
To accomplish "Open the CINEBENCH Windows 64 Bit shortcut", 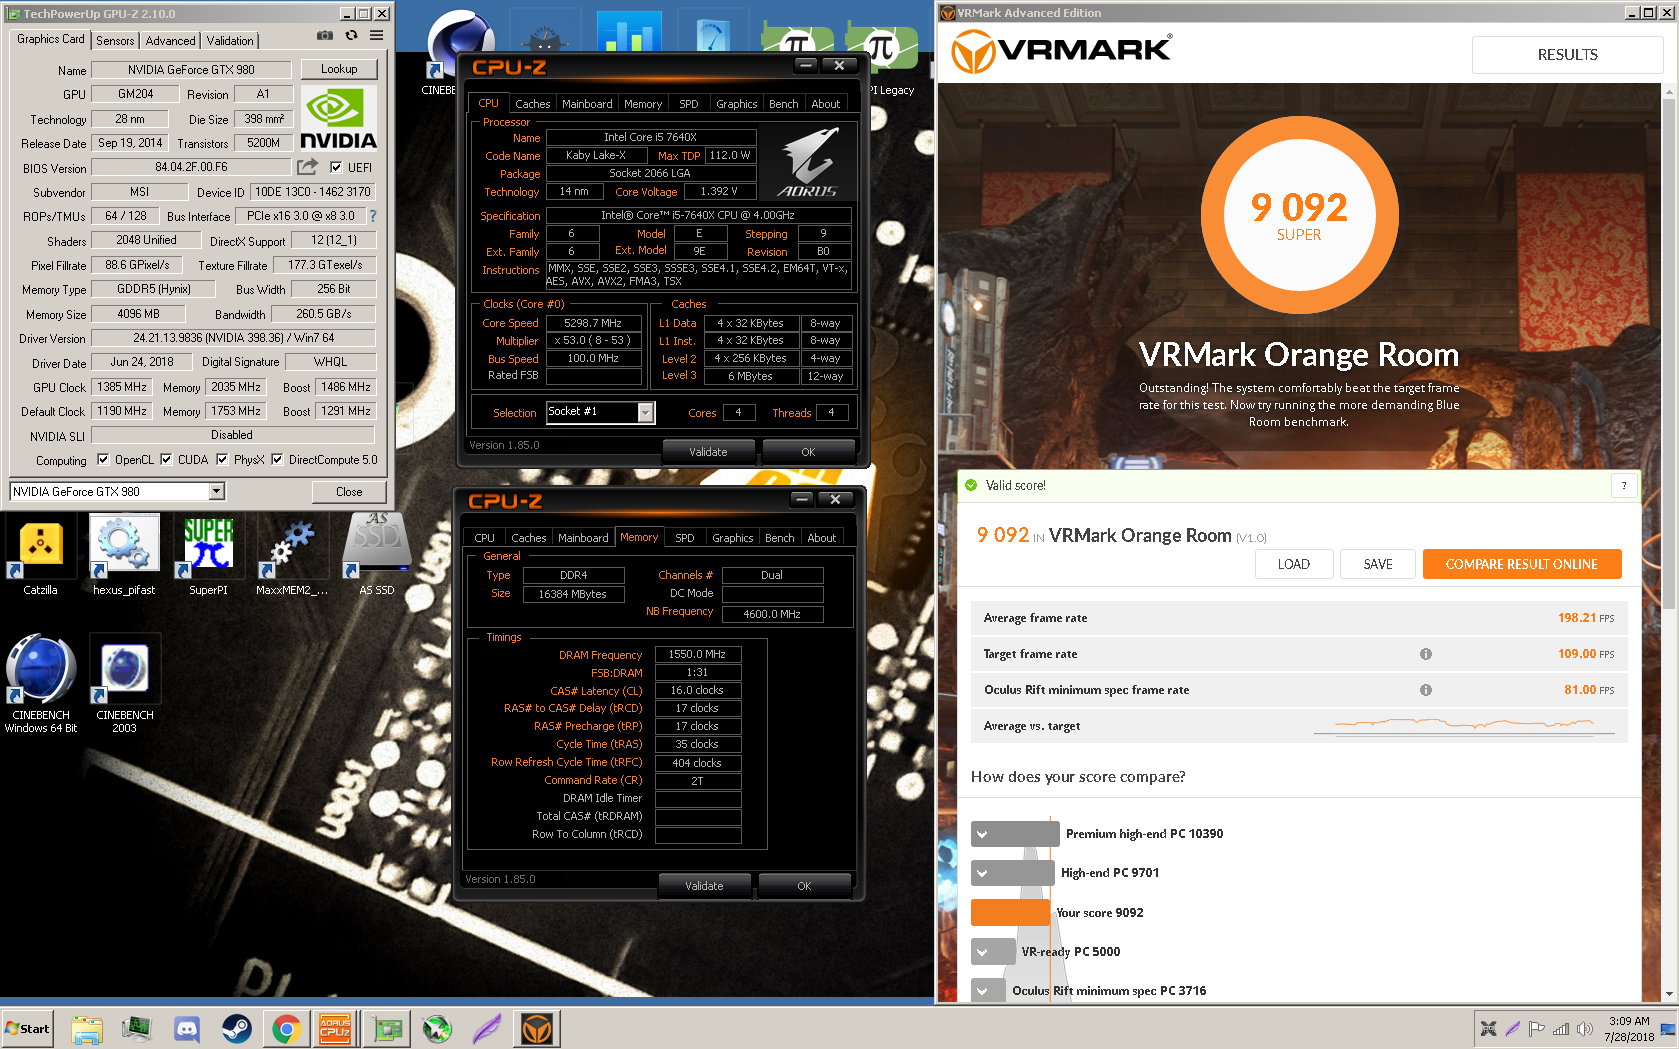I will pos(40,684).
